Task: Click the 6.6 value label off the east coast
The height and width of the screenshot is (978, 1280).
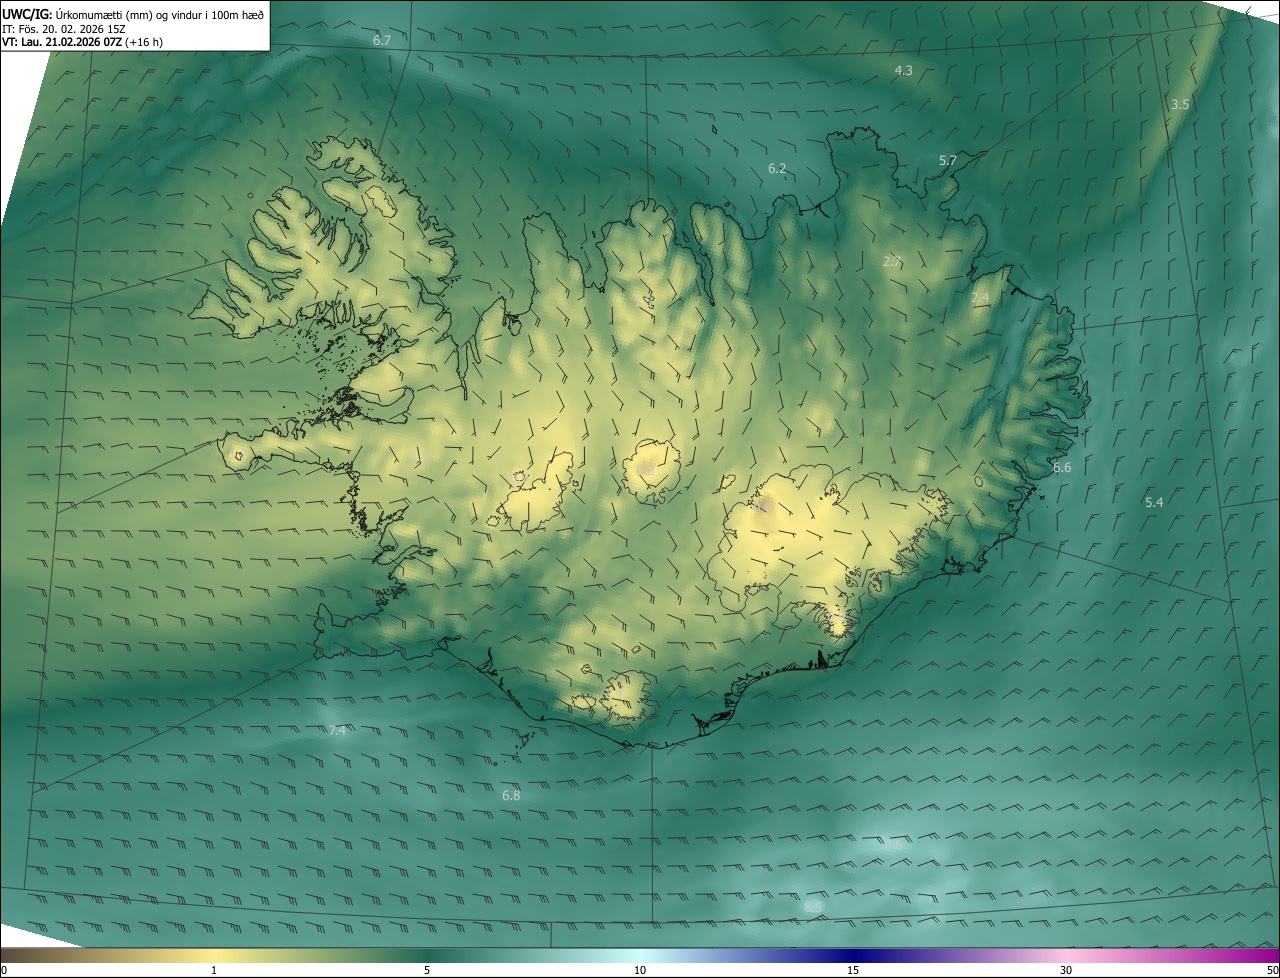Action: [x=1062, y=467]
